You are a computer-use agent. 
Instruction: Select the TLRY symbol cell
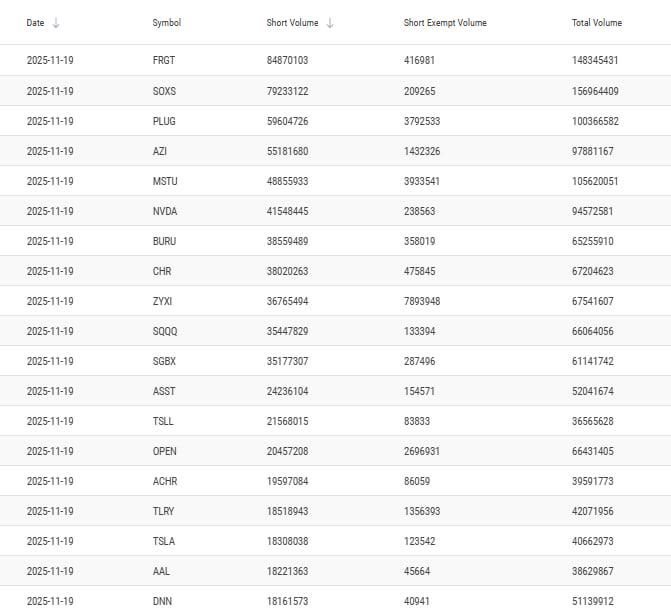[163, 511]
